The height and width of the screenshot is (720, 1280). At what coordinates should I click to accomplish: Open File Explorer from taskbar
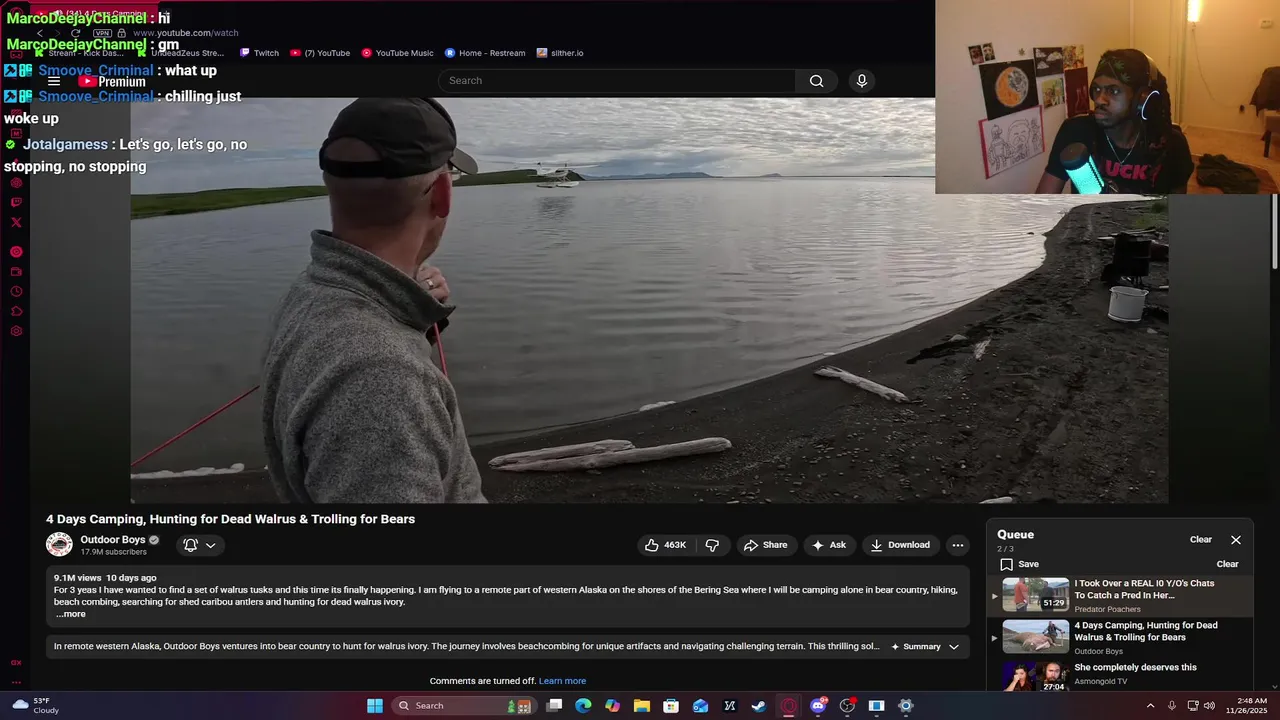pos(641,706)
